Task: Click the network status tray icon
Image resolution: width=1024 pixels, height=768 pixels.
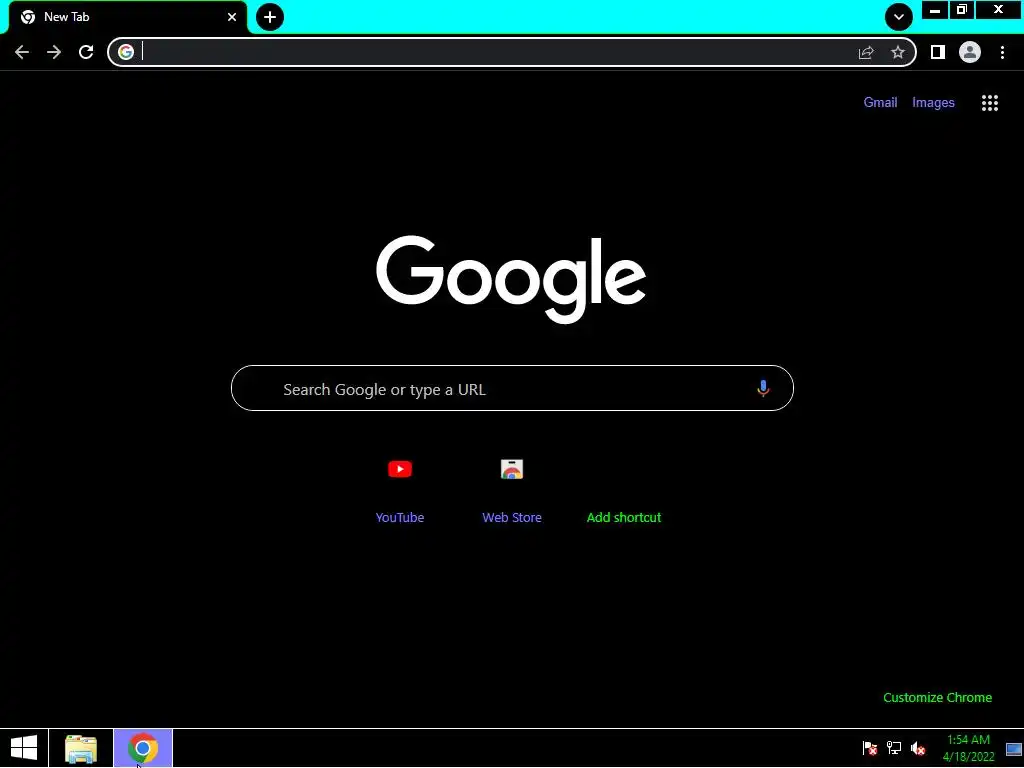Action: (x=894, y=748)
